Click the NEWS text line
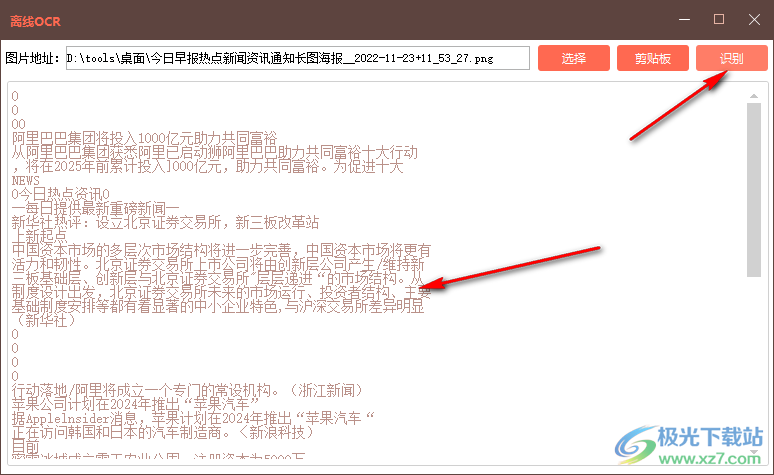The image size is (774, 475). click(26, 180)
